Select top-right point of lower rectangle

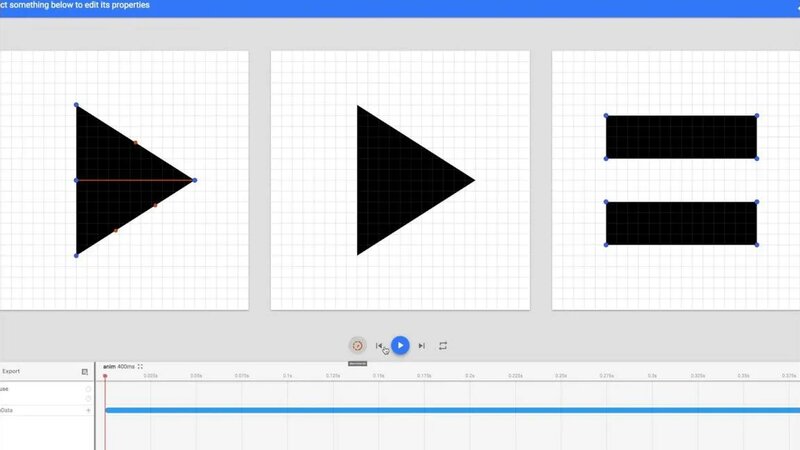[757, 202]
